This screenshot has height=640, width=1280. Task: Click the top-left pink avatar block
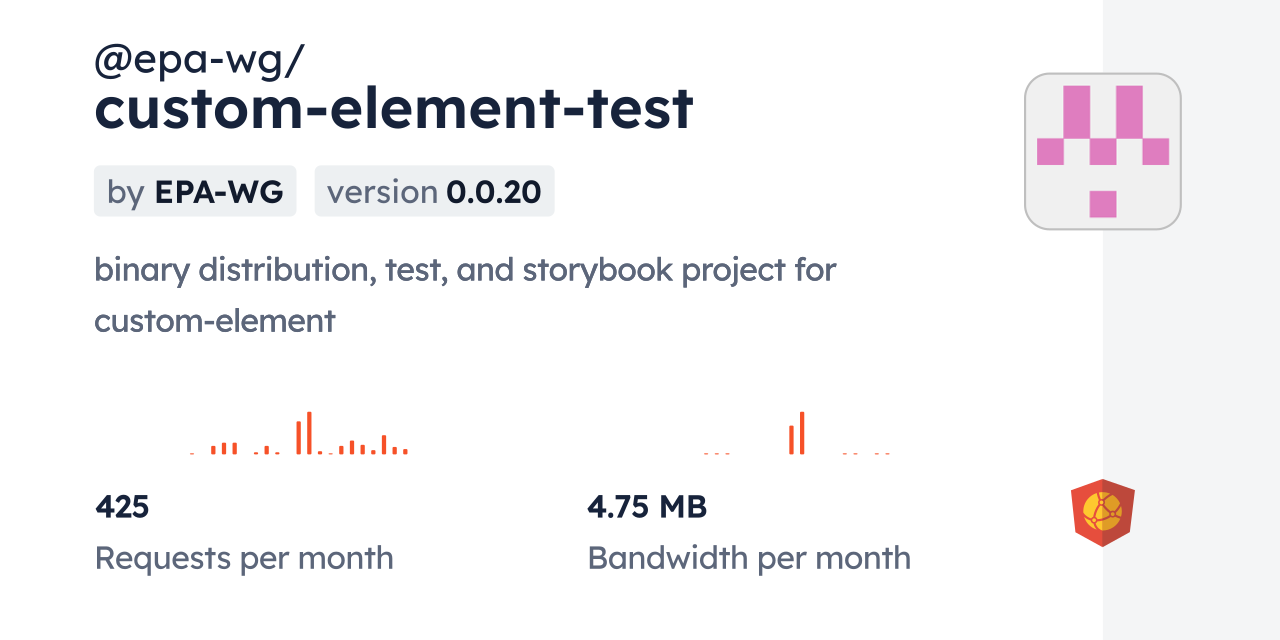[1076, 111]
